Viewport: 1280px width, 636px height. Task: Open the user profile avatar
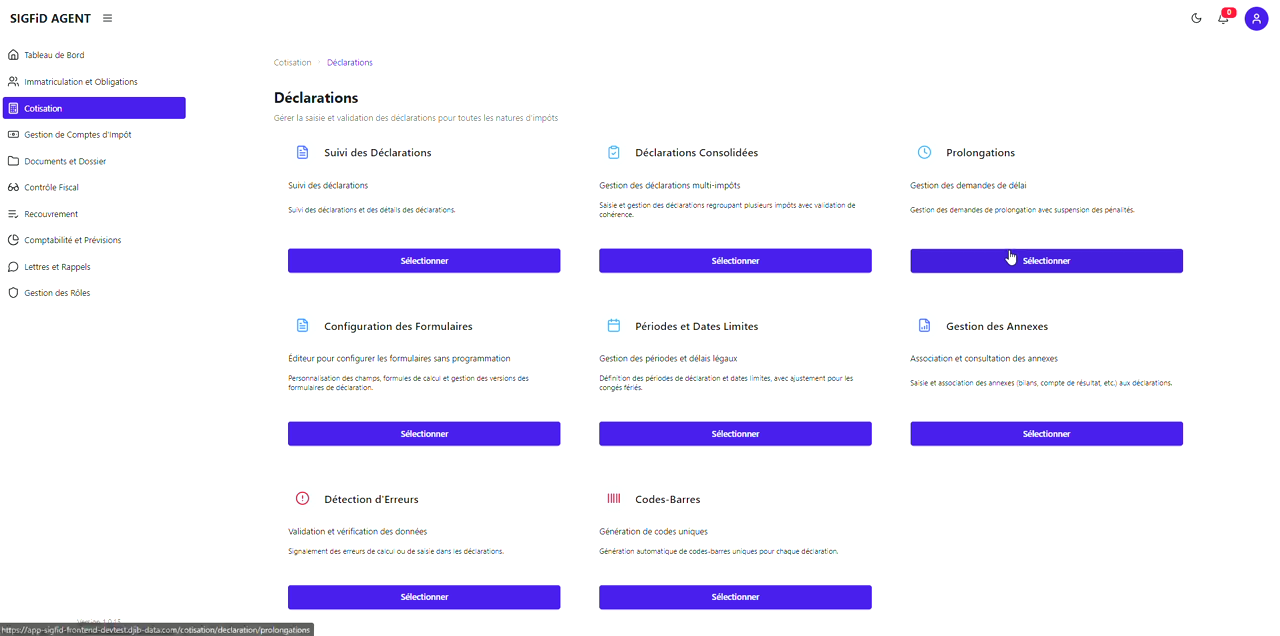point(1256,19)
